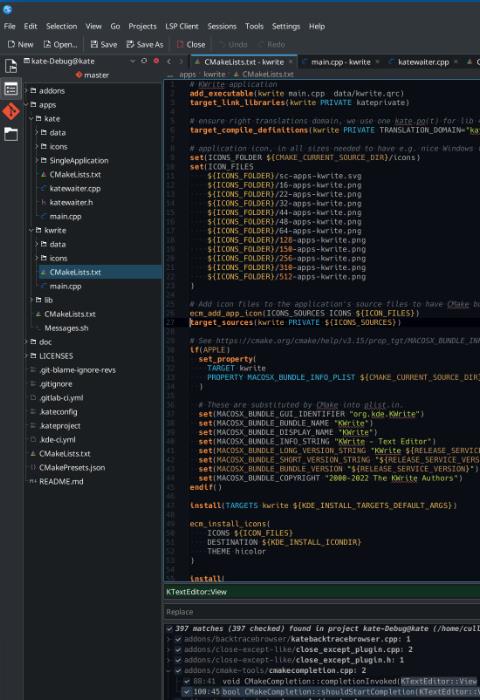Image resolution: width=480 pixels, height=700 pixels.
Task: Click the red close project icon
Action: tap(156, 61)
